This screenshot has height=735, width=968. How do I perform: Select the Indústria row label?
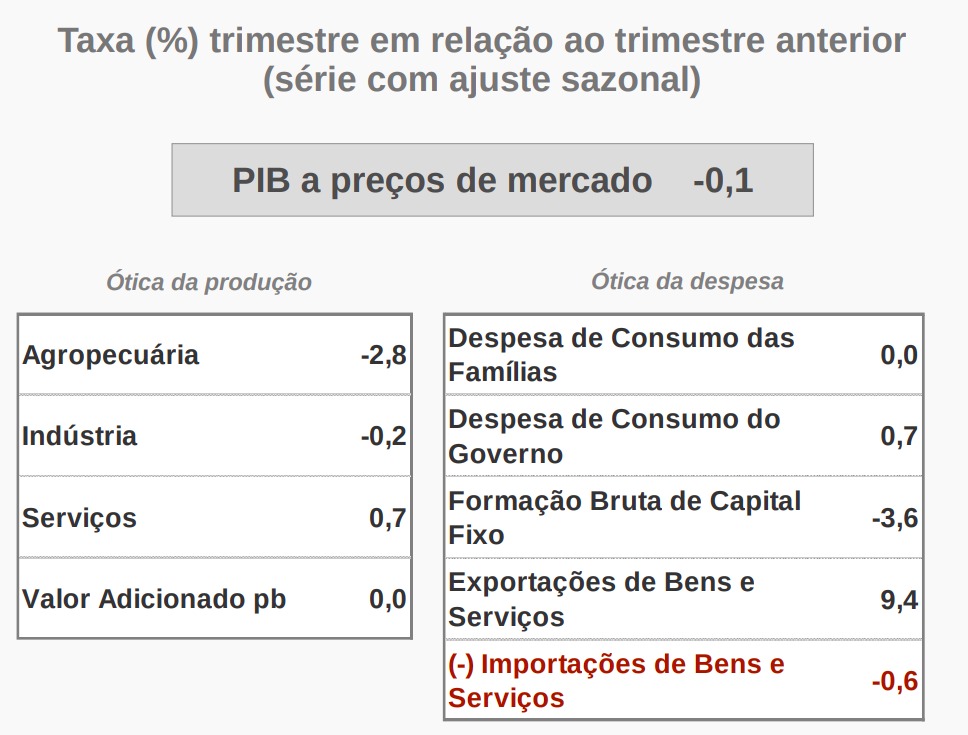pyautogui.click(x=80, y=436)
